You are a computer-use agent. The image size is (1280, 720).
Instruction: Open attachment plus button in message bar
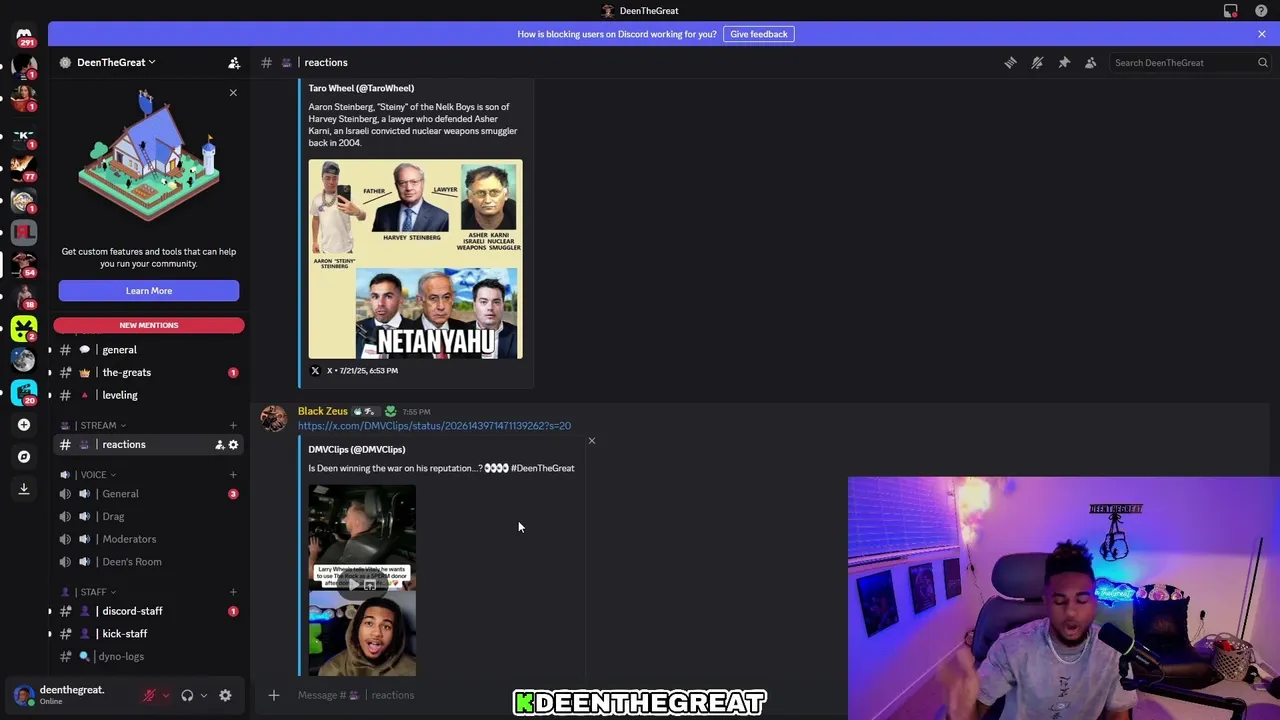(x=273, y=695)
